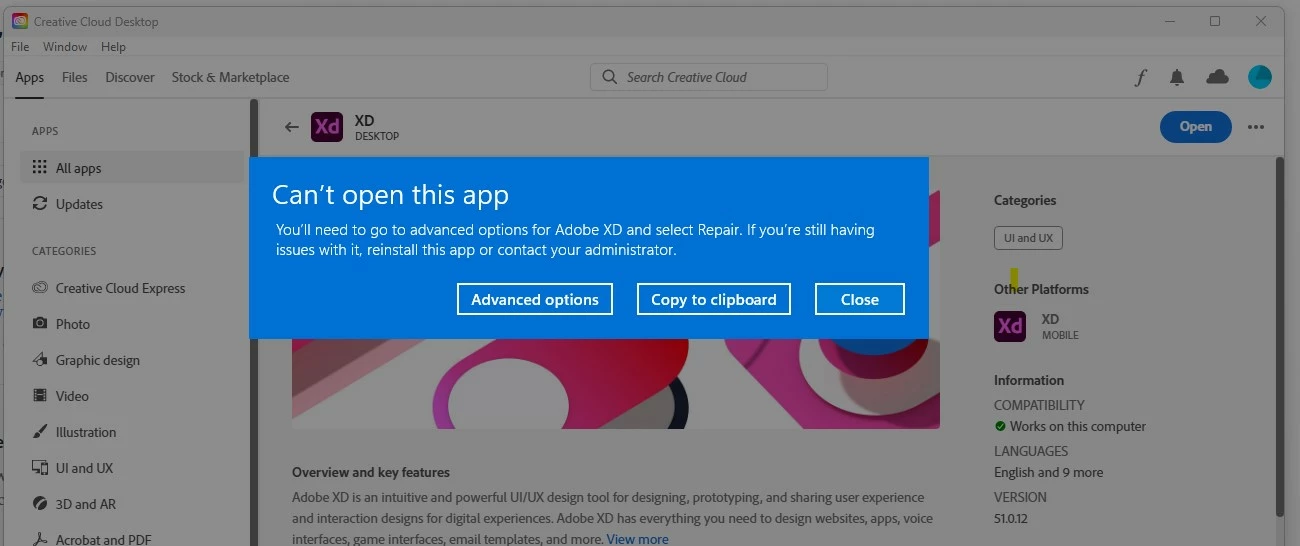Open the File menu

[x=20, y=47]
